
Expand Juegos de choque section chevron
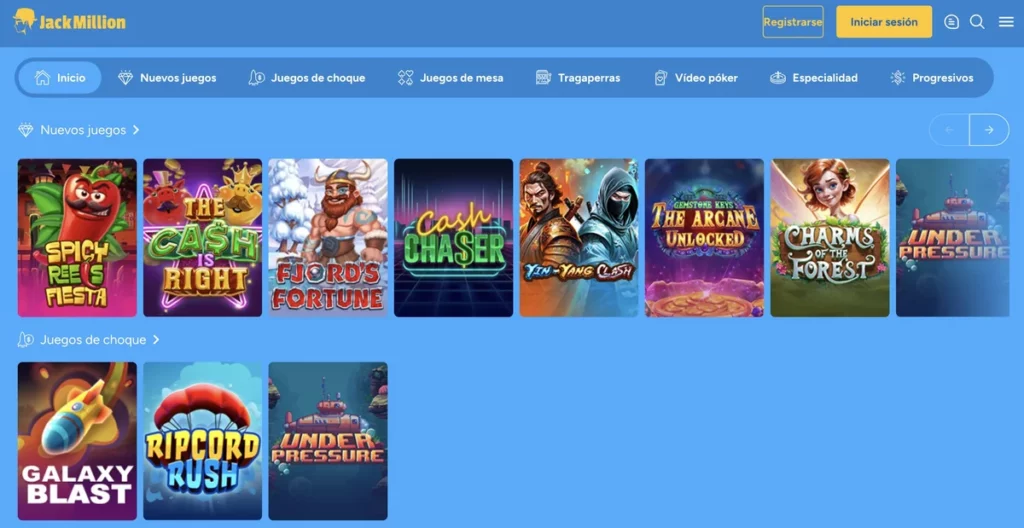pyautogui.click(x=156, y=340)
